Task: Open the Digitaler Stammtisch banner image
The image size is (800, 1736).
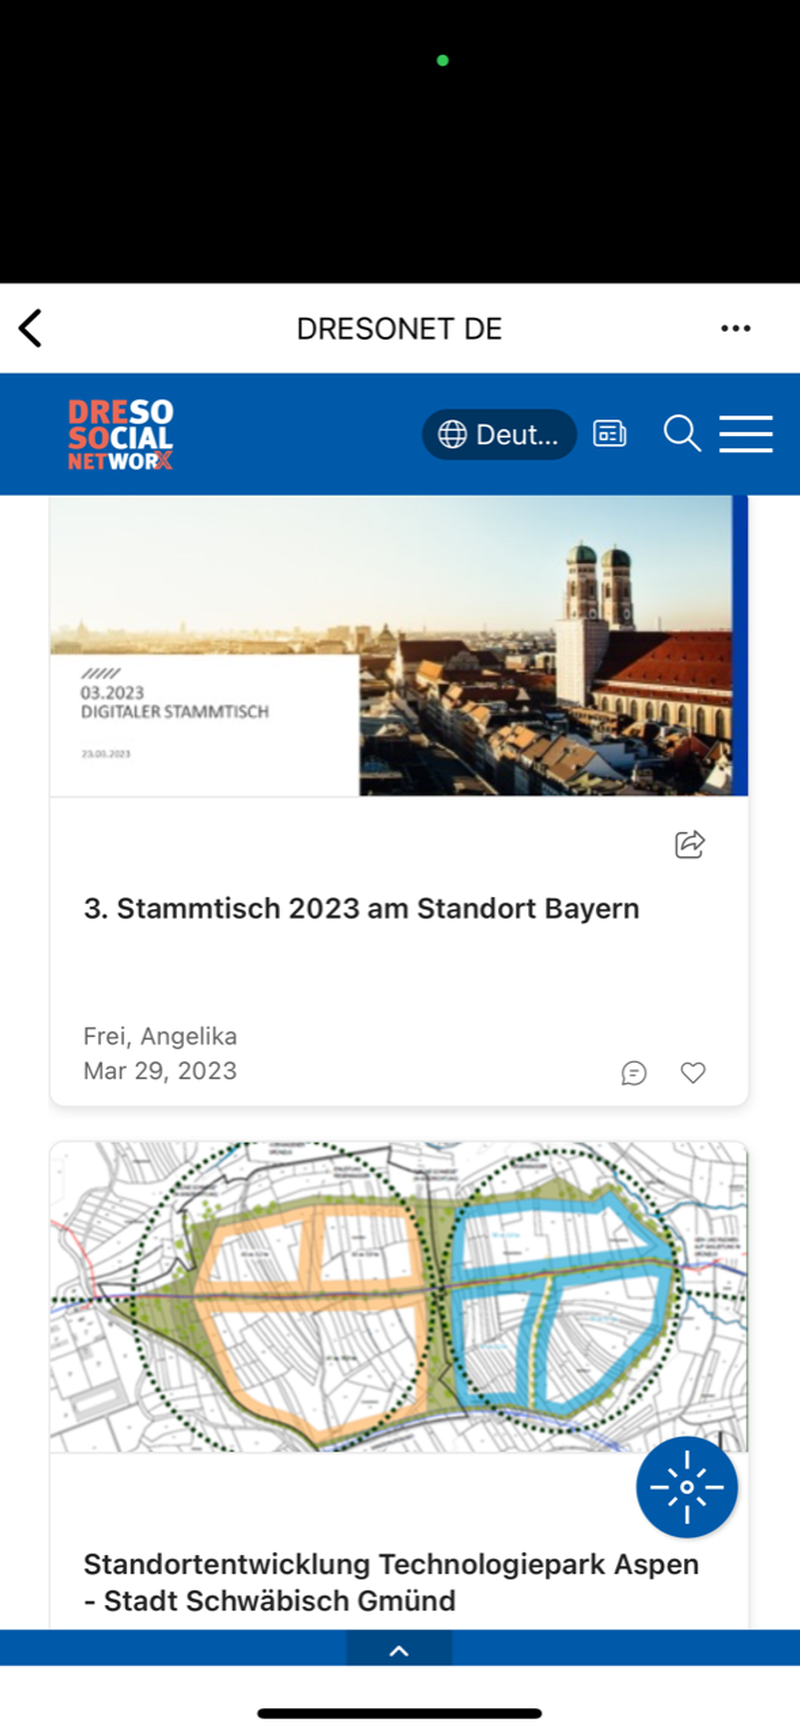Action: [x=398, y=646]
